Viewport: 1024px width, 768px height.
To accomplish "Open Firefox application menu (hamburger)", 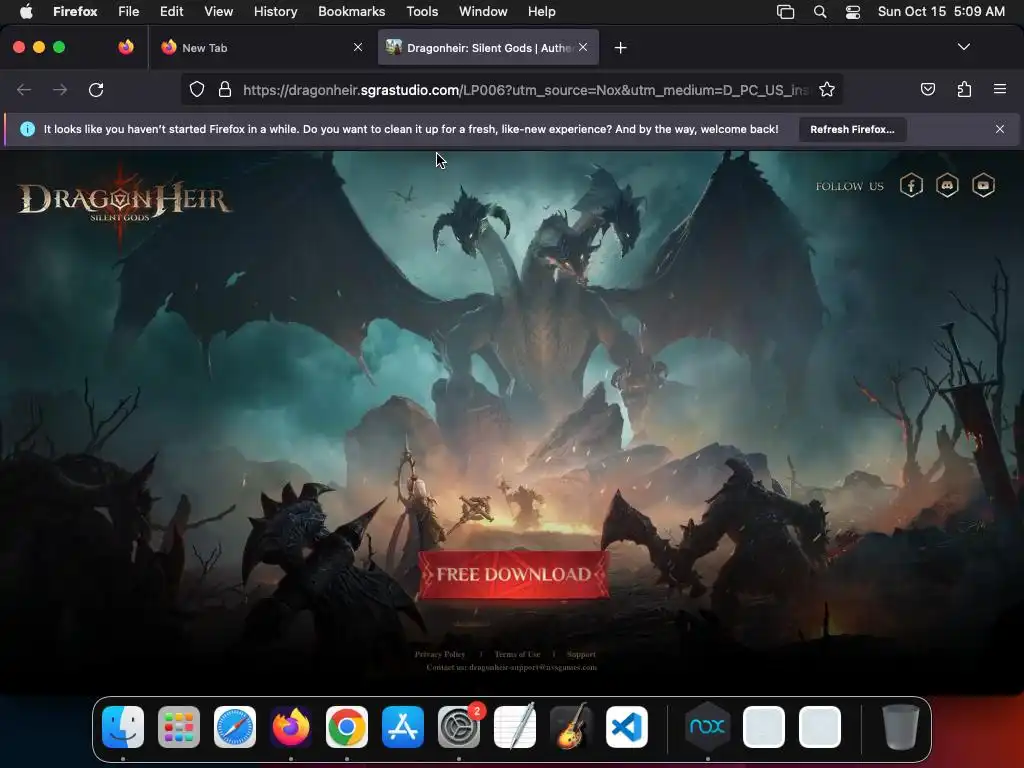I will point(1000,89).
